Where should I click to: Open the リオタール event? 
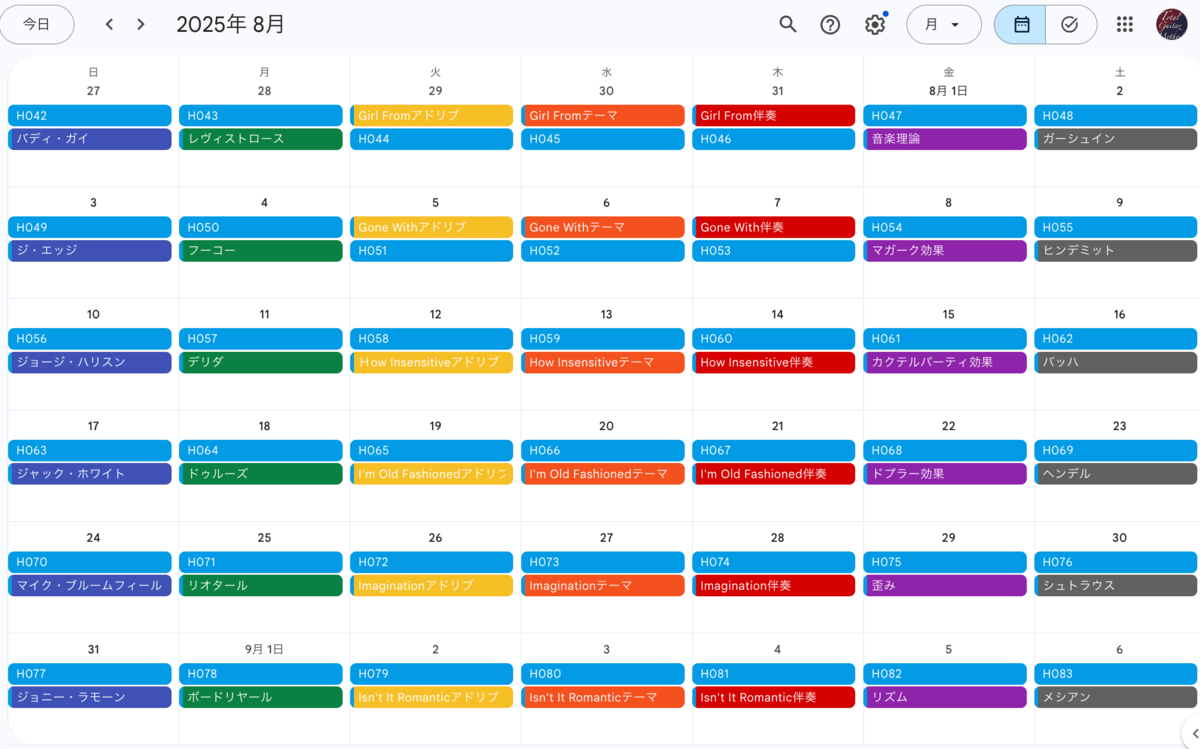coord(261,586)
